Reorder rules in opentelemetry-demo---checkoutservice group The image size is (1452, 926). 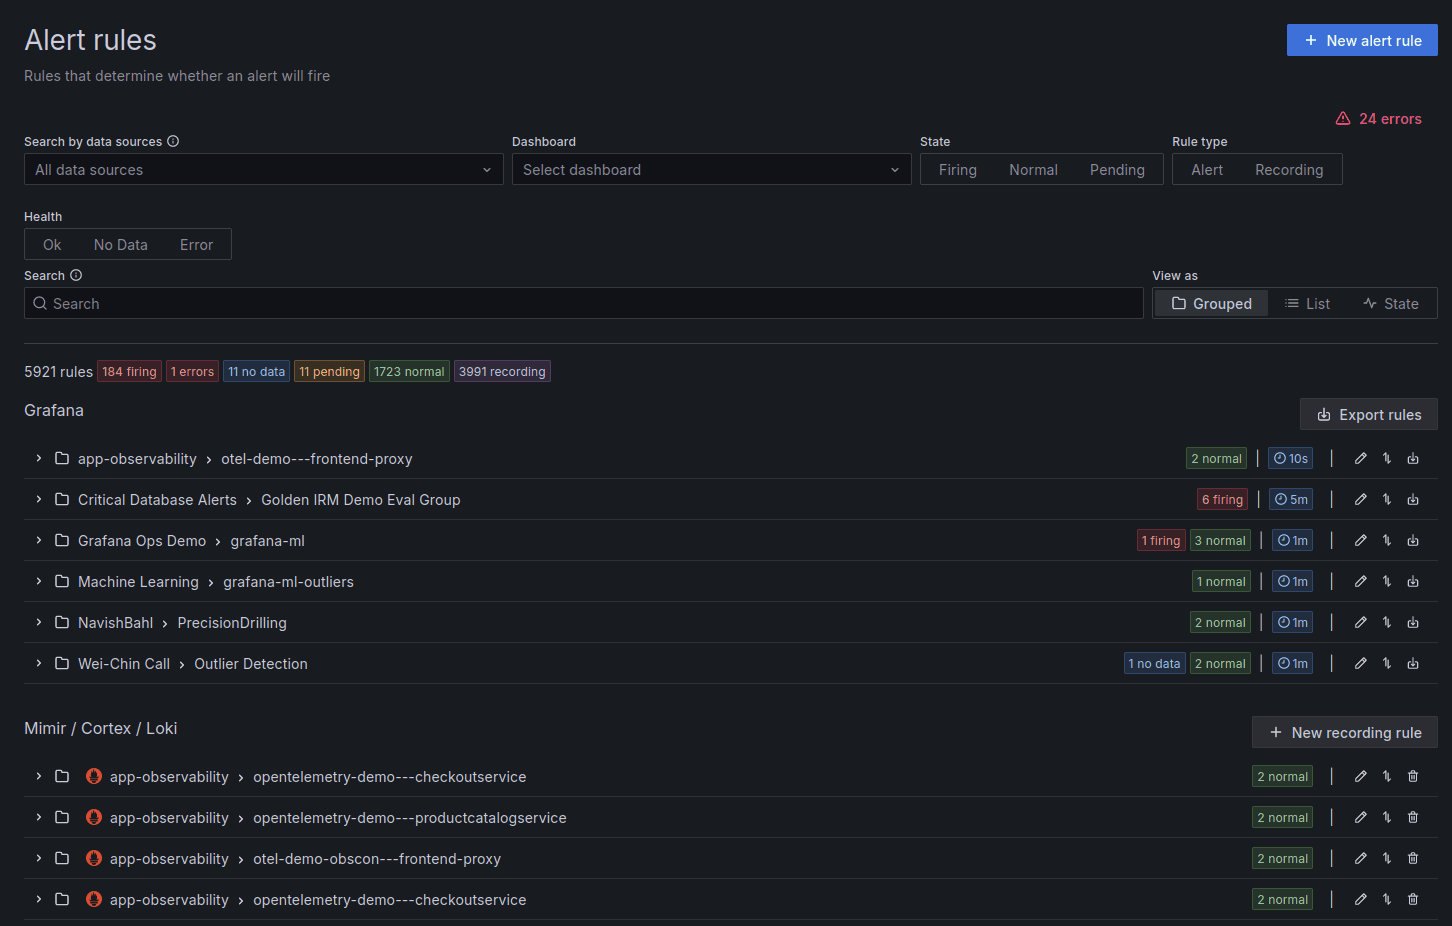[x=1386, y=776]
